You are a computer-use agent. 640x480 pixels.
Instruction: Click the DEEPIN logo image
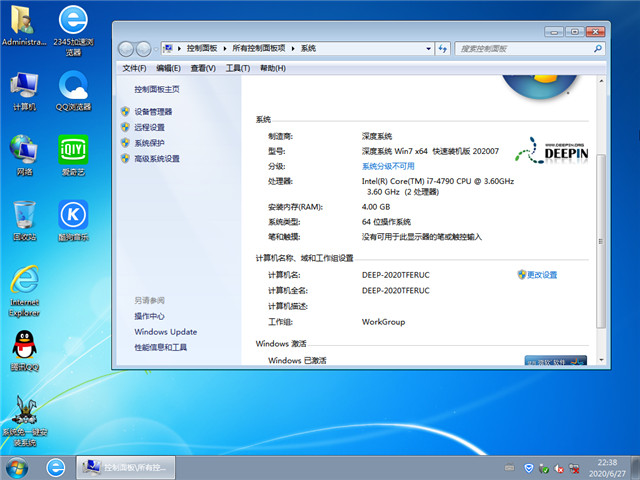pos(551,151)
